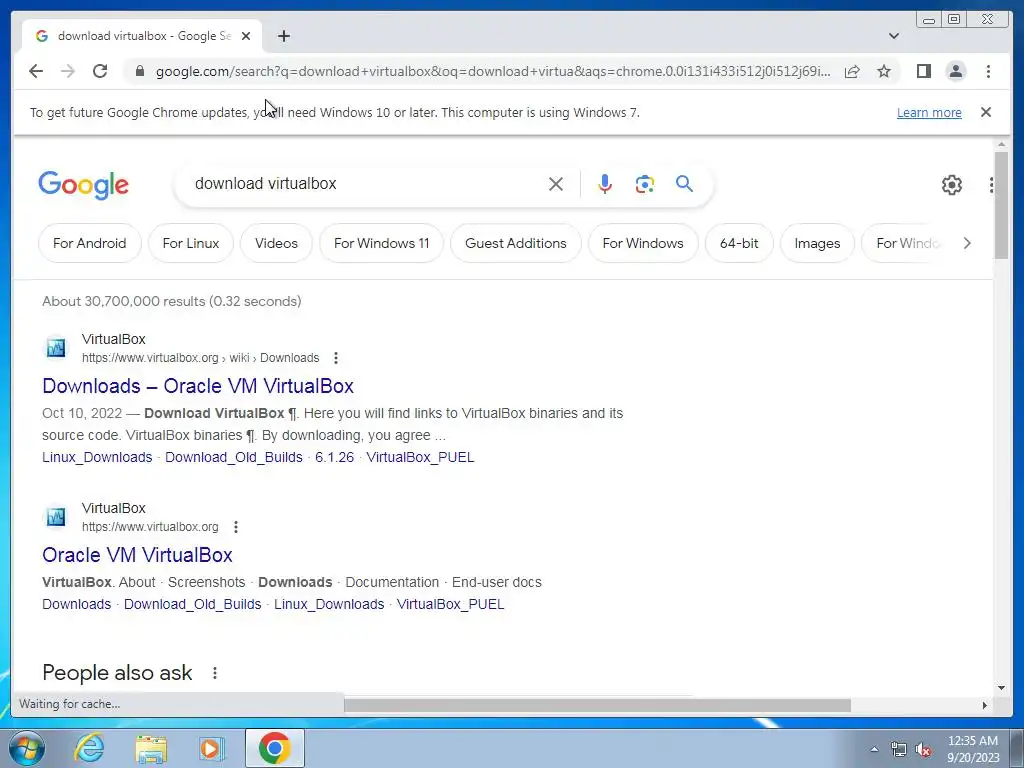The height and width of the screenshot is (768, 1024).
Task: Open the 6.1.26 sitelink
Action: (x=334, y=457)
